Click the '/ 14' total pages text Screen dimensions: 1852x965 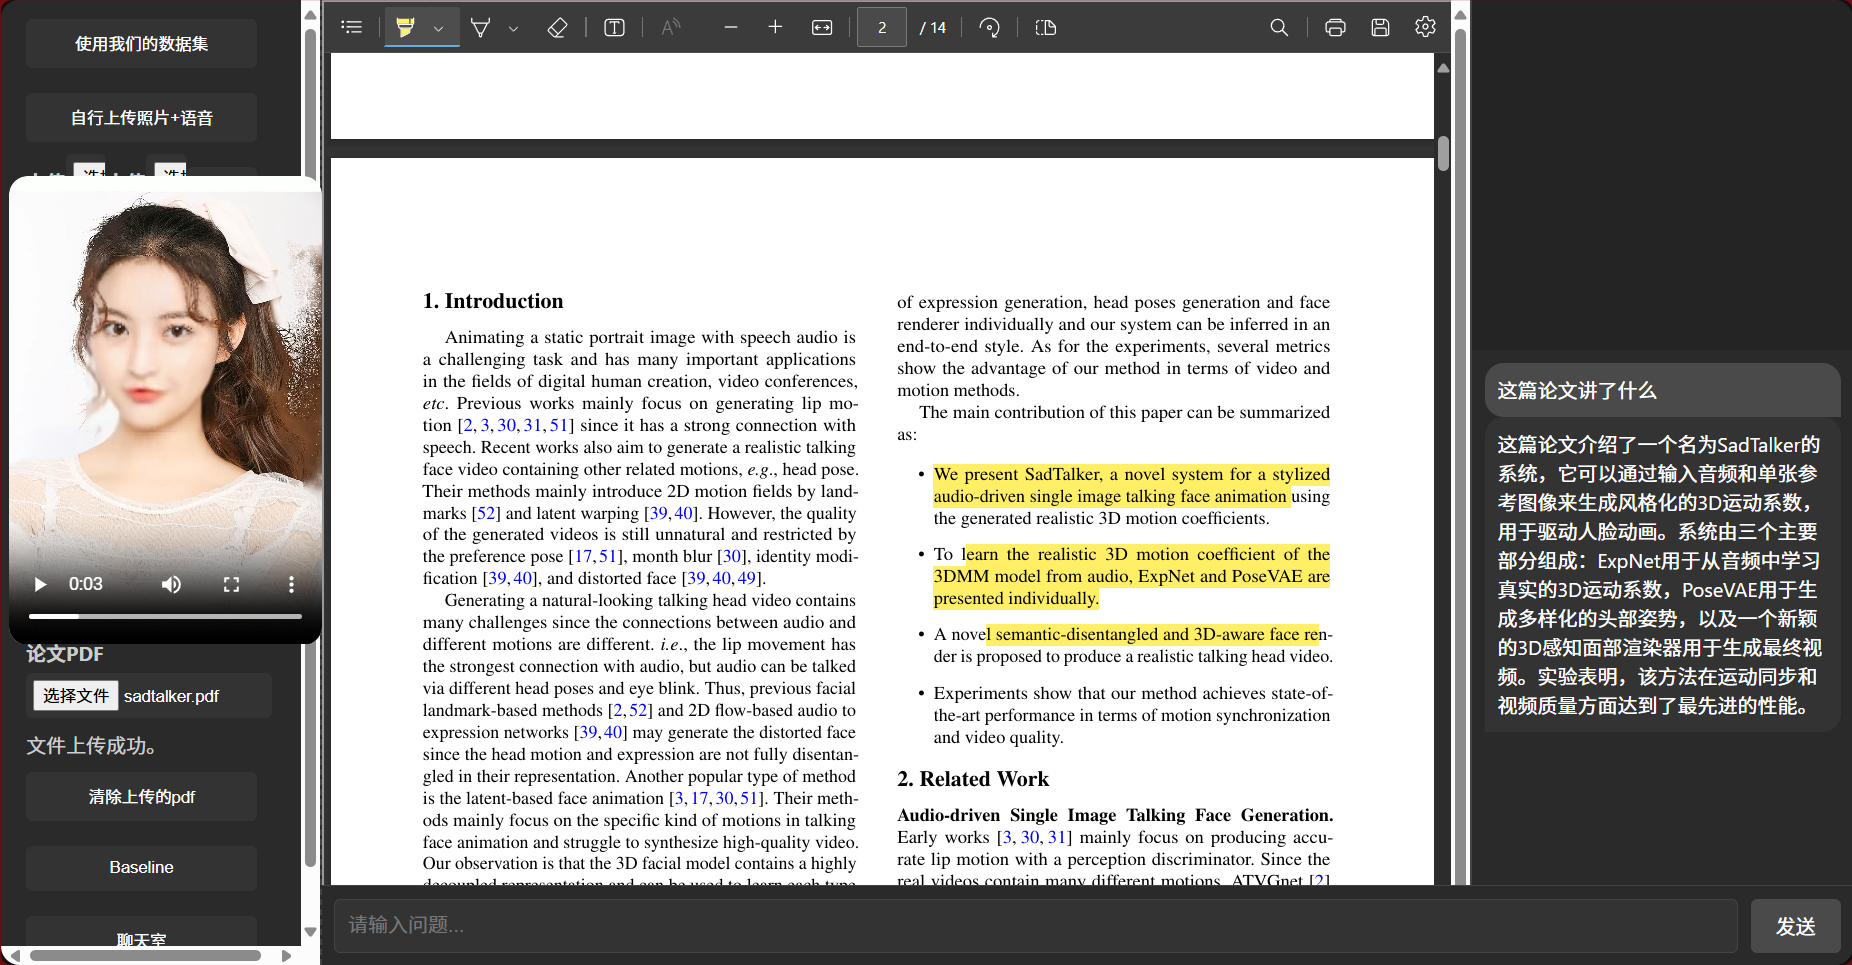(x=933, y=28)
